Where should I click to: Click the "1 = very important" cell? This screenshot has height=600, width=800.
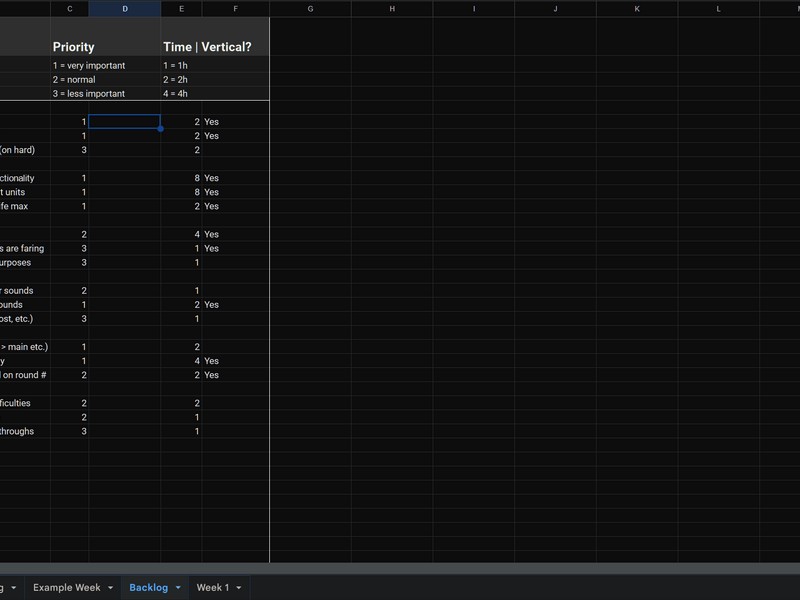point(89,66)
